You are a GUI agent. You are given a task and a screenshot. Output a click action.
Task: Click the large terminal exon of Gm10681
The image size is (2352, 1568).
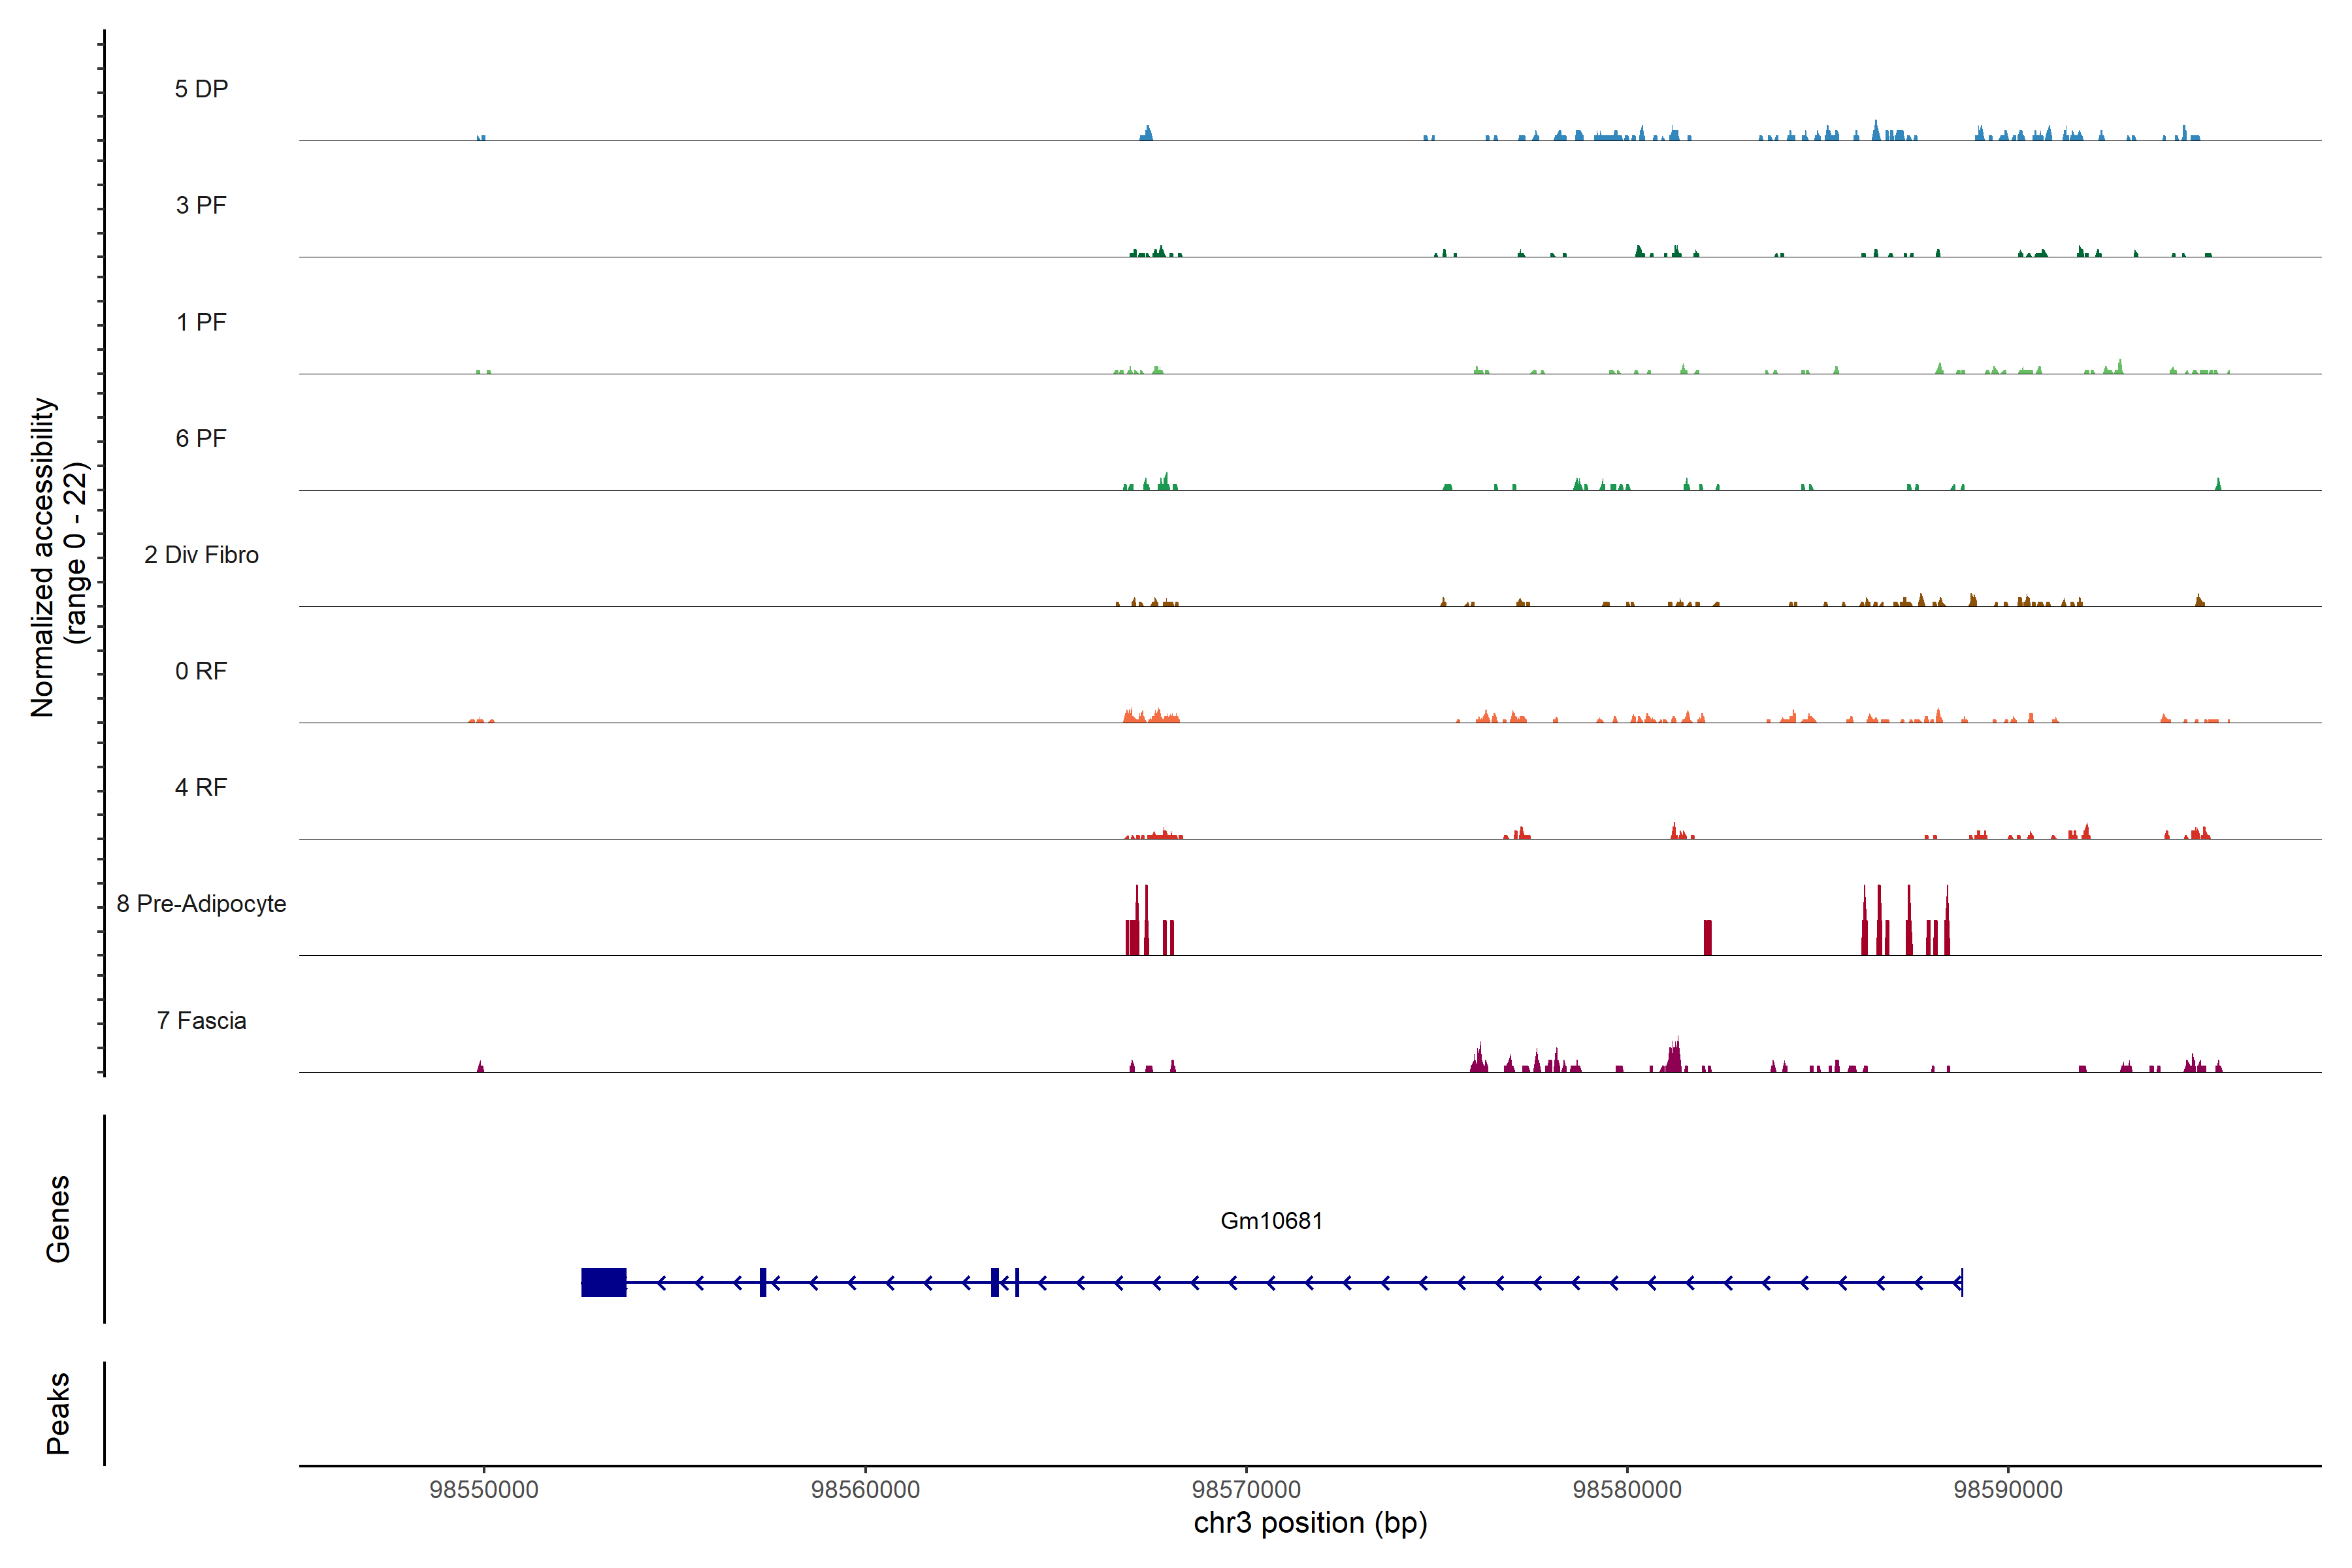[x=604, y=1282]
